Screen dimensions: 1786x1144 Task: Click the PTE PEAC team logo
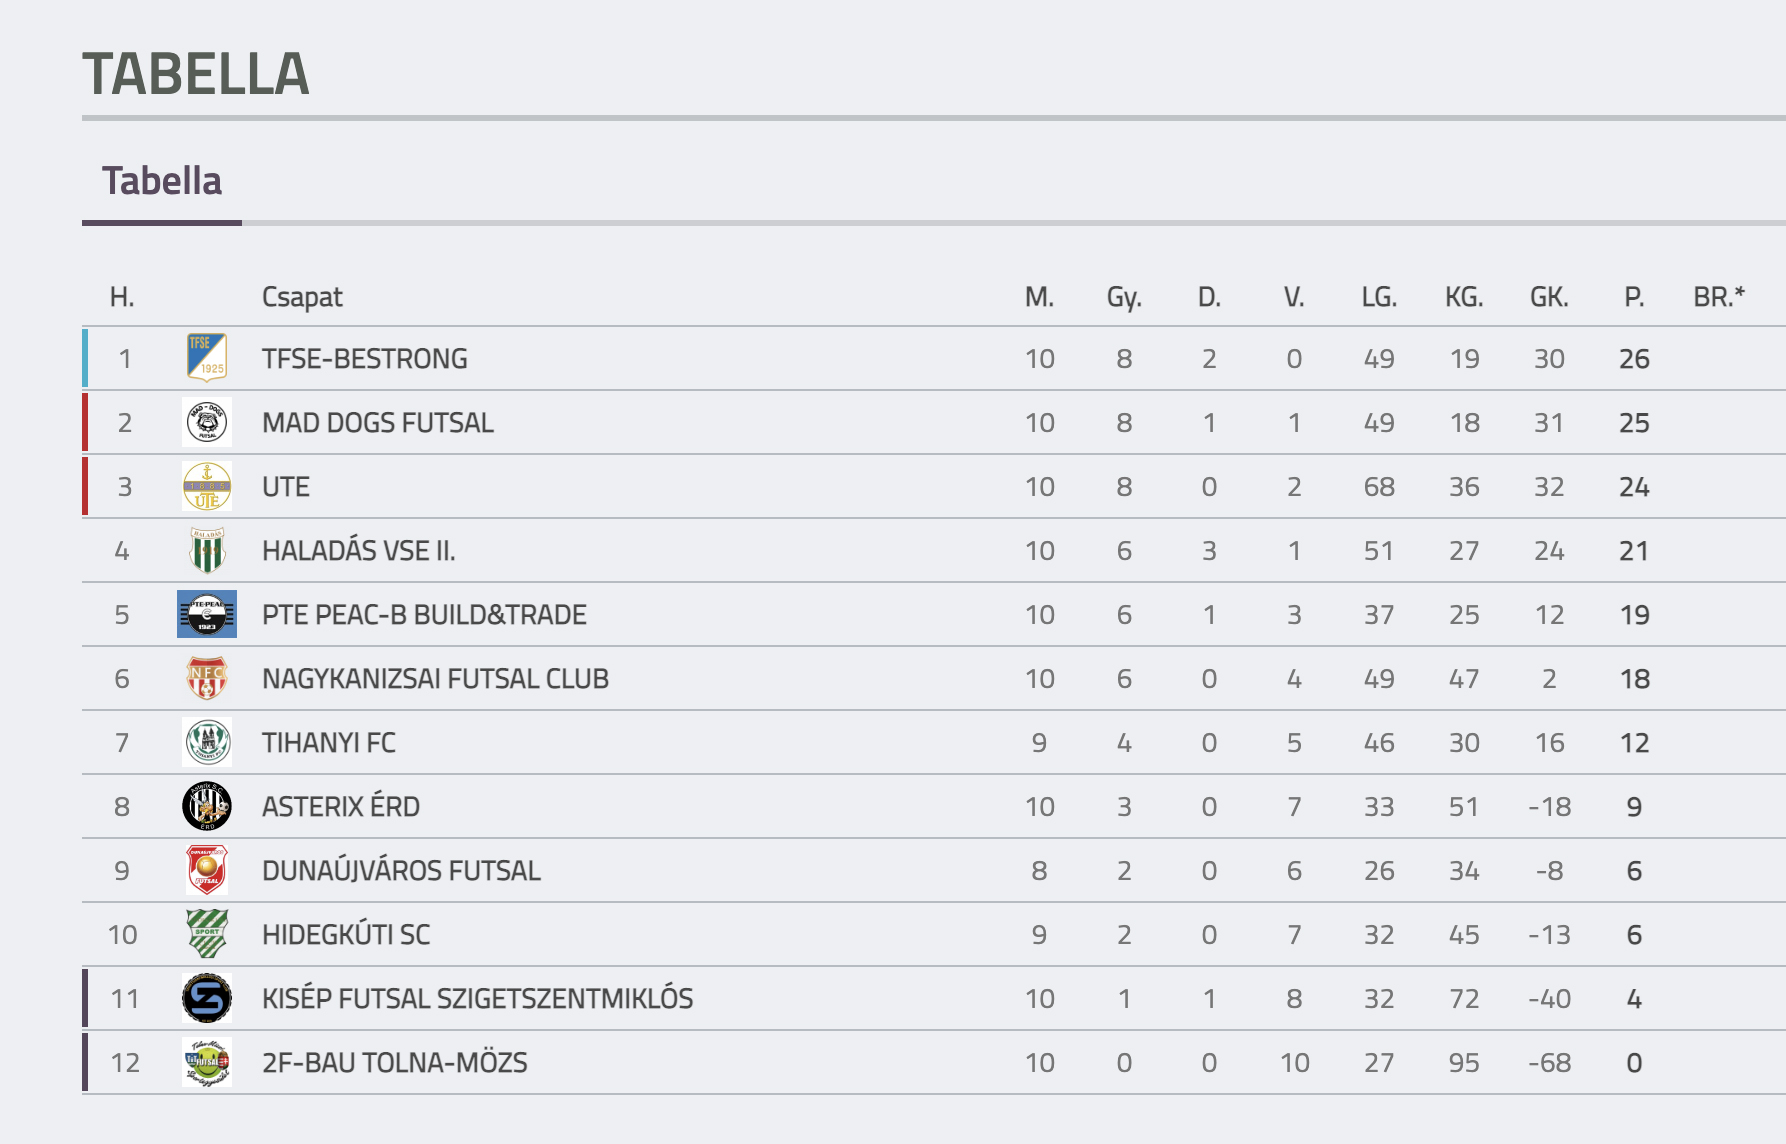(x=207, y=614)
